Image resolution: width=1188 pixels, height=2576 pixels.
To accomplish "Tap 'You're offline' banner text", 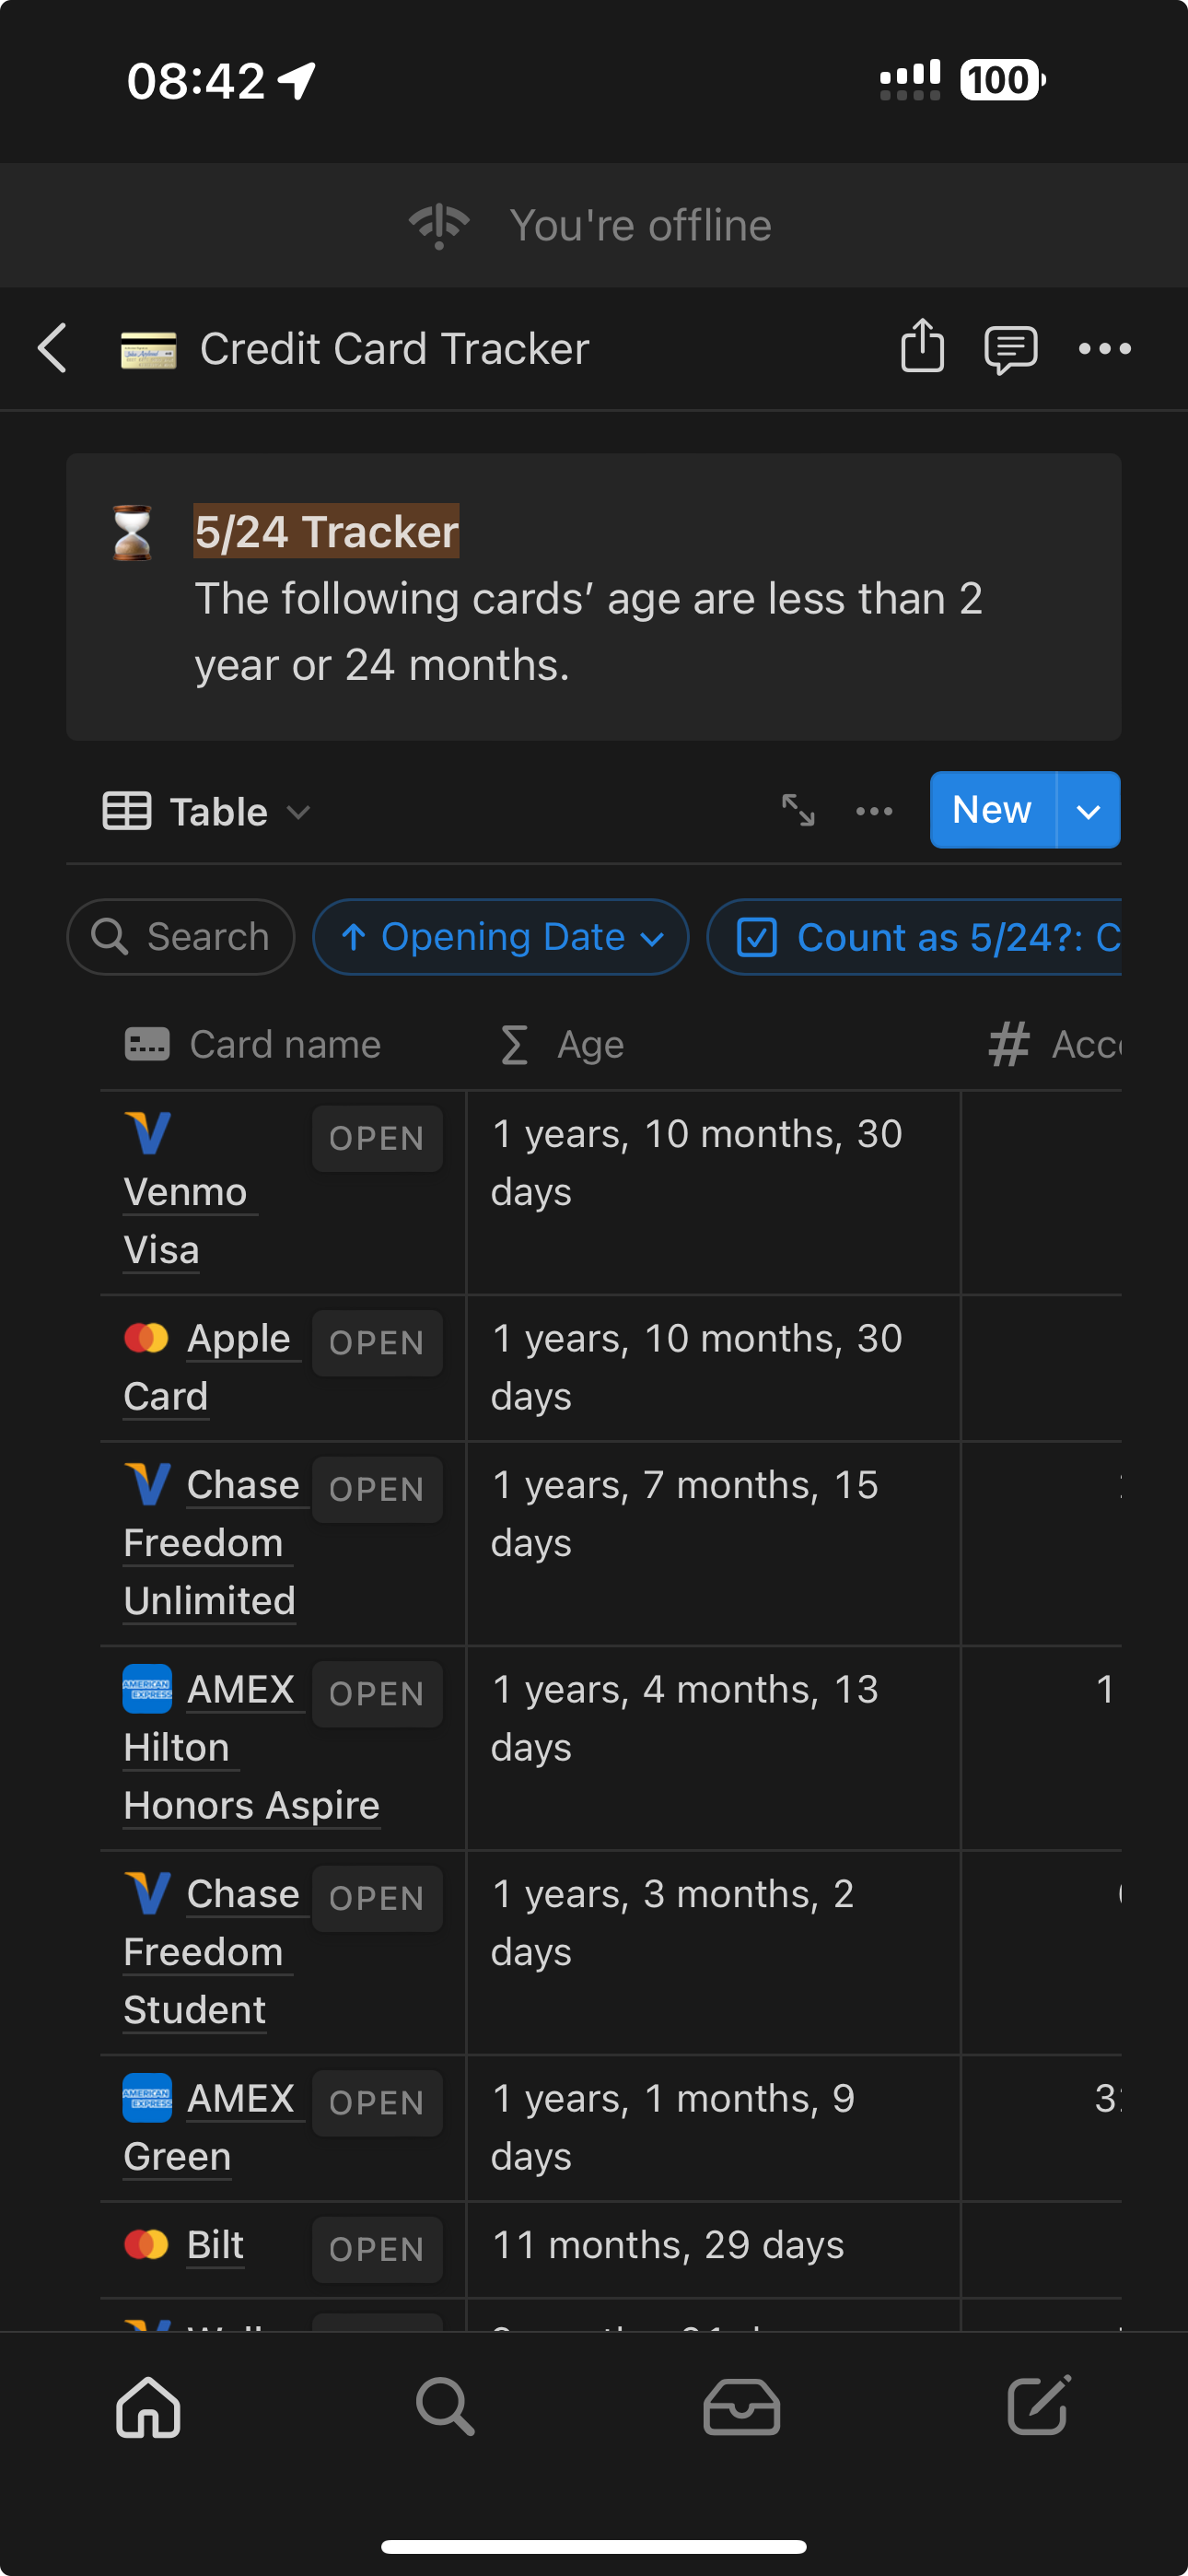I will tap(640, 226).
